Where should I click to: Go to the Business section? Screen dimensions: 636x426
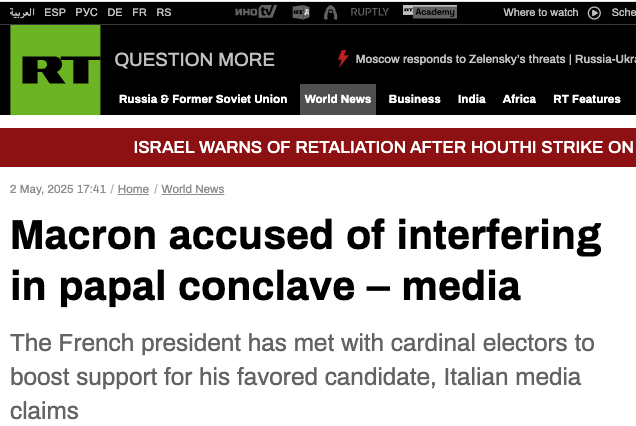pyautogui.click(x=415, y=99)
